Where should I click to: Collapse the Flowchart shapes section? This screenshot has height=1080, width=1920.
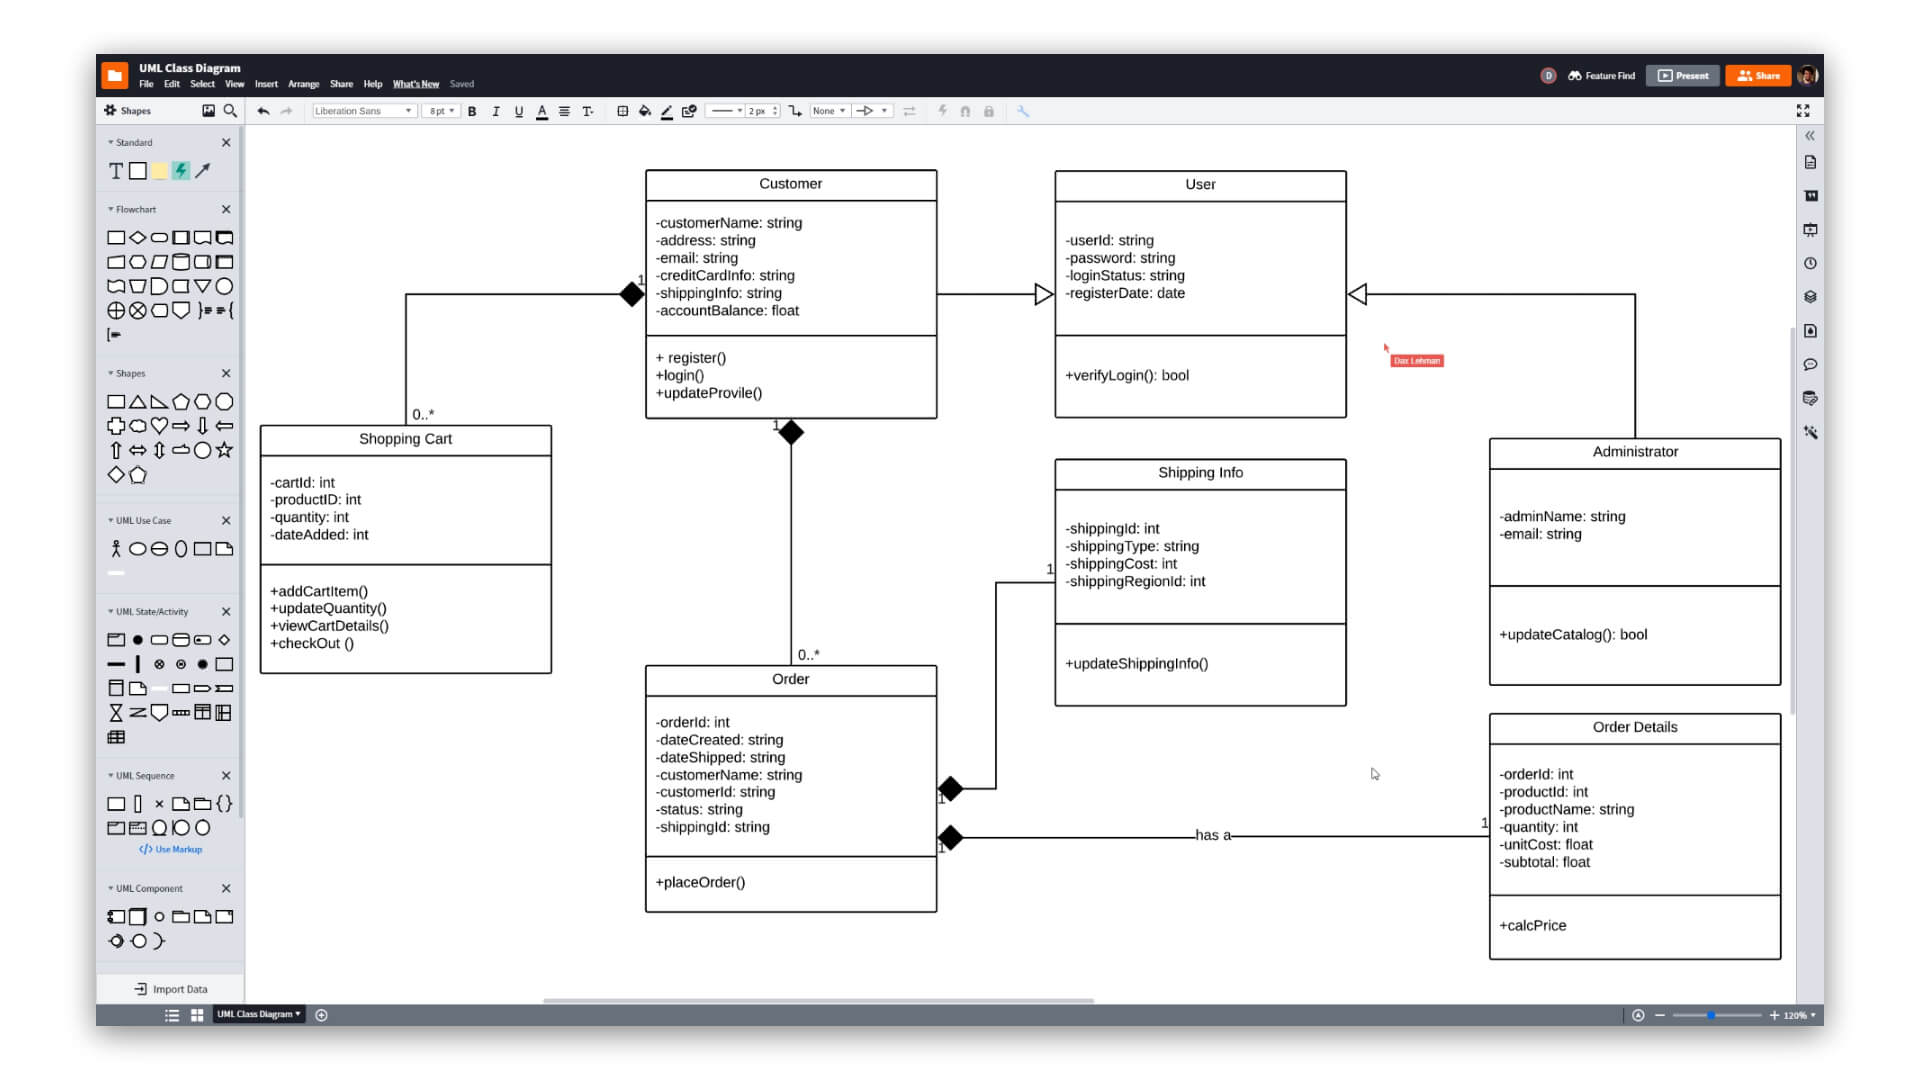tap(110, 209)
